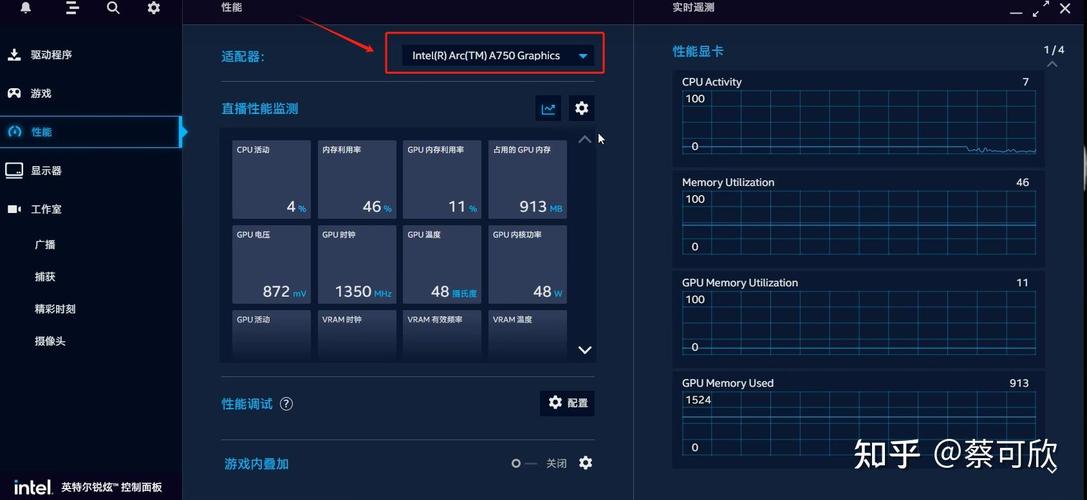Open the Intel Arc A750 adapter dropdown
The image size is (1087, 500).
pyautogui.click(x=497, y=56)
